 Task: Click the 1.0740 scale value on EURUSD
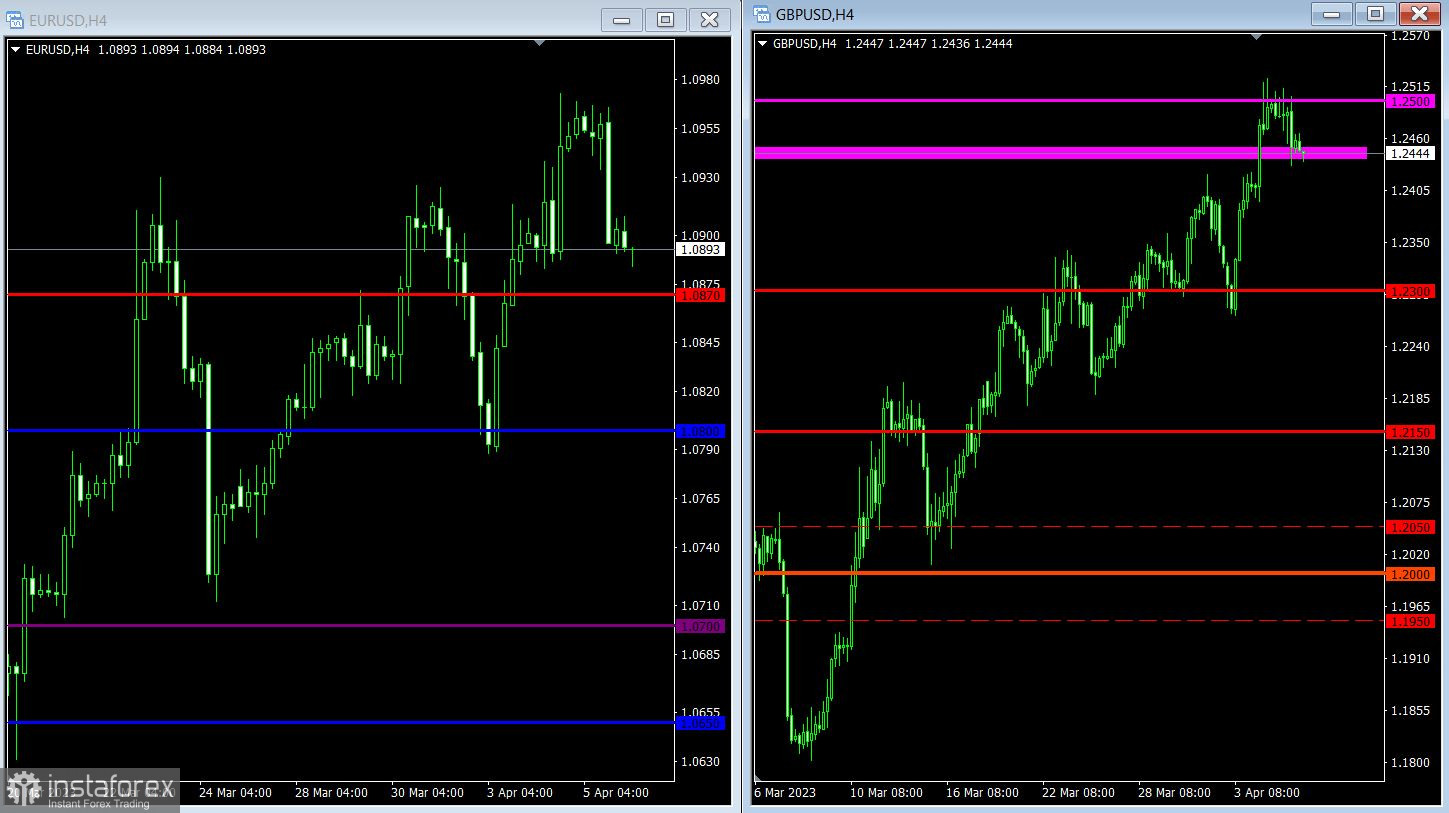tap(701, 548)
